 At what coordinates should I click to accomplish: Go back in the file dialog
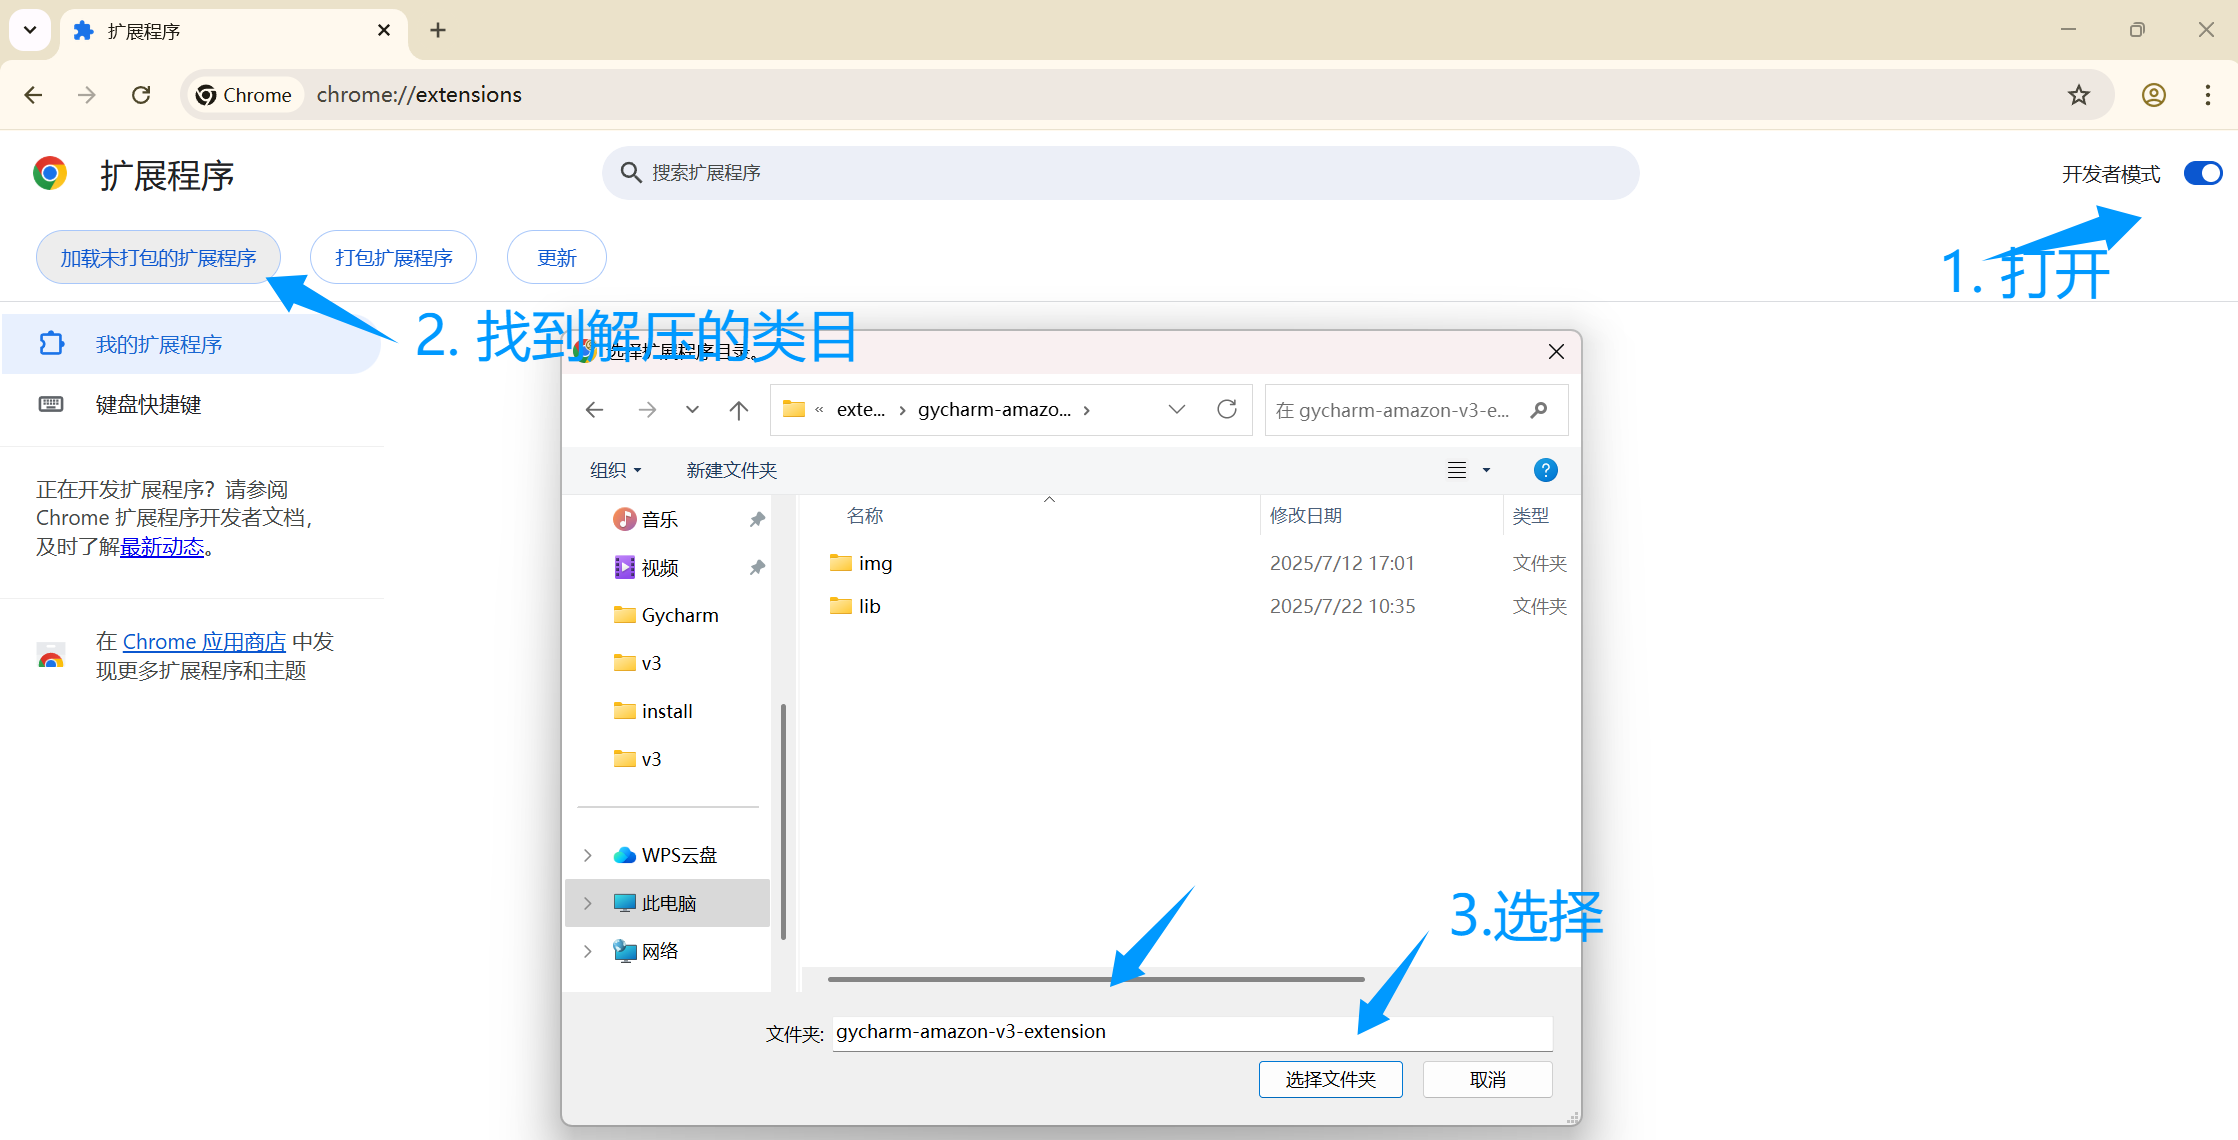595,410
